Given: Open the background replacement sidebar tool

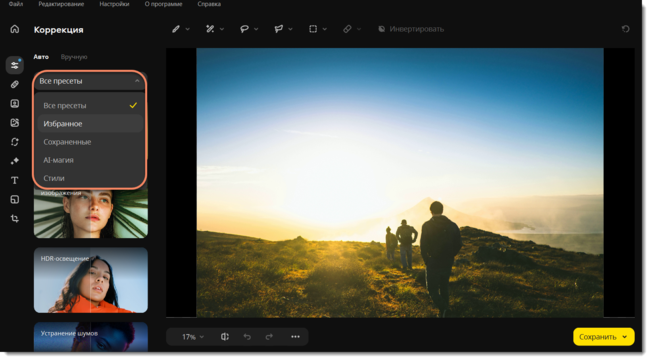Looking at the screenshot, I should (x=15, y=123).
